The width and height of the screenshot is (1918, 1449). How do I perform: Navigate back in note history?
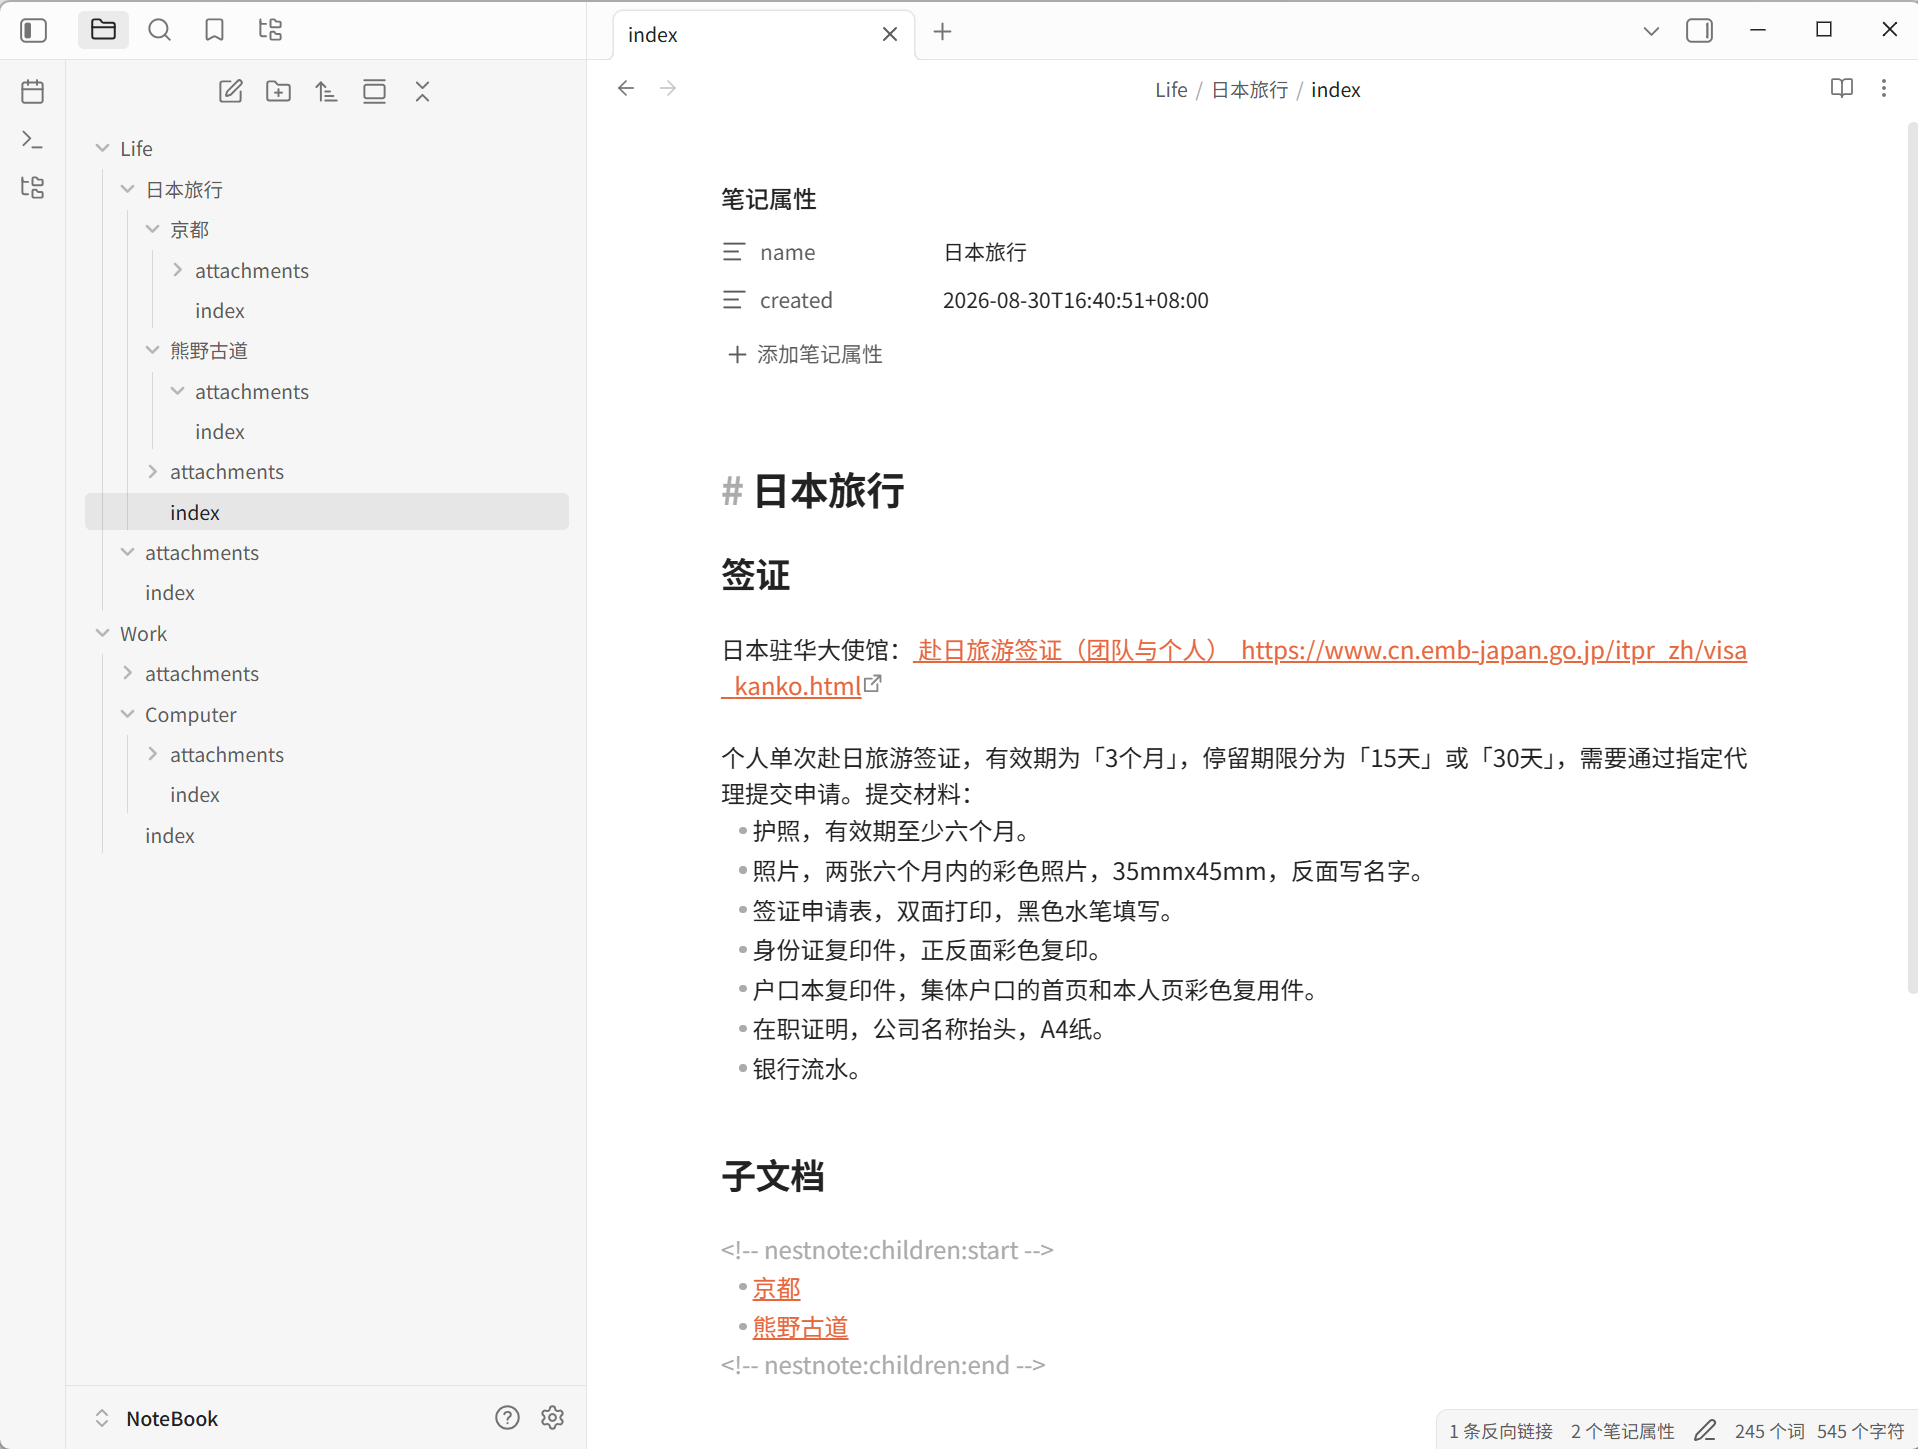626,89
